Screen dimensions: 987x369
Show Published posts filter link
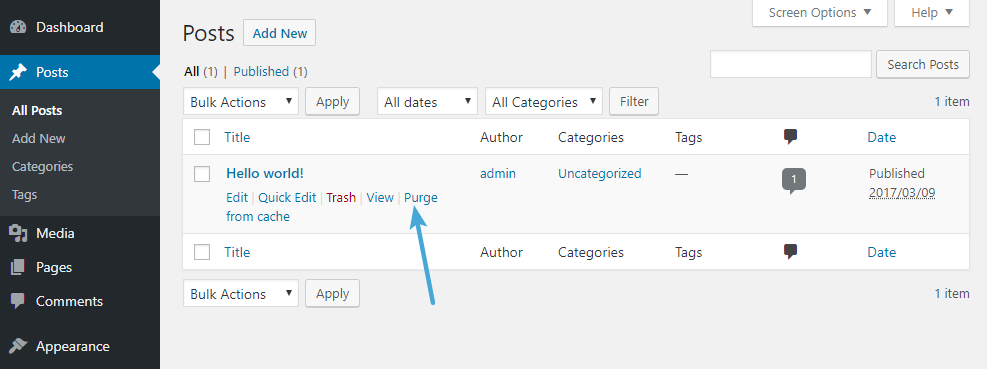tap(261, 72)
